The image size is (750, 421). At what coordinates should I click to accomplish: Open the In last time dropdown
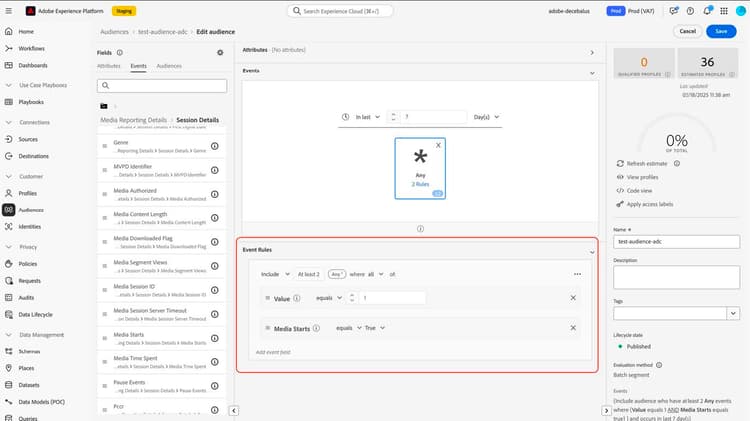point(367,117)
